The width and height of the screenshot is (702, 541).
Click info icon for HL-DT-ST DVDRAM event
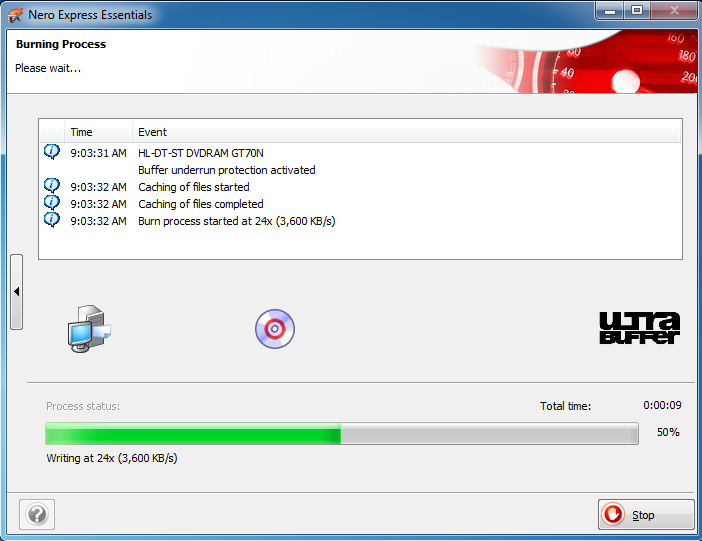point(51,151)
